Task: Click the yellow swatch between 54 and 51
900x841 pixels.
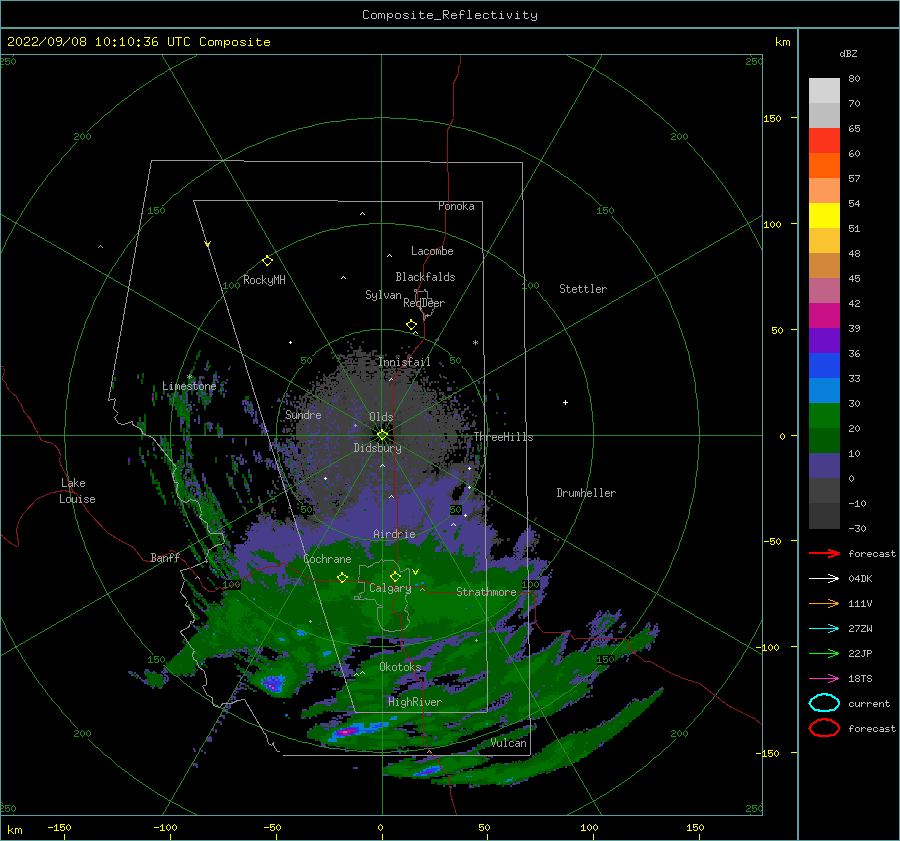Action: click(x=824, y=215)
